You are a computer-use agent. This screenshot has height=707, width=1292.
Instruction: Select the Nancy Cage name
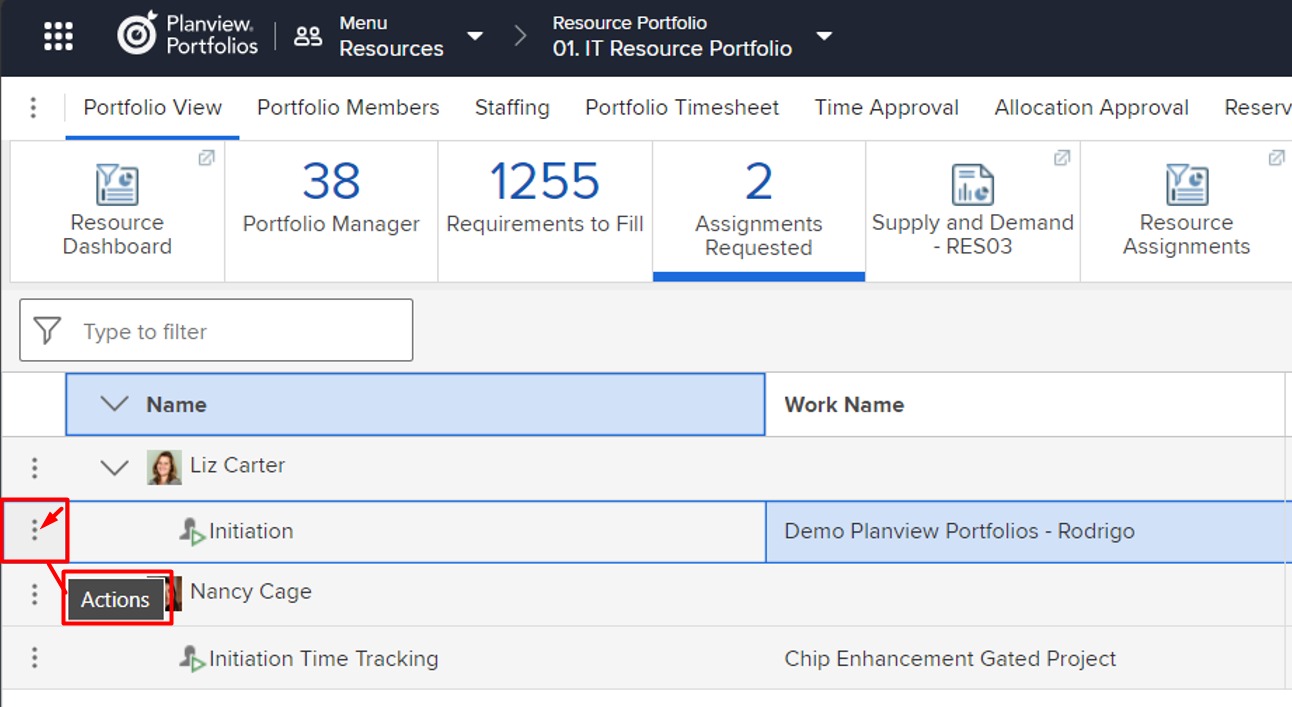tap(251, 591)
